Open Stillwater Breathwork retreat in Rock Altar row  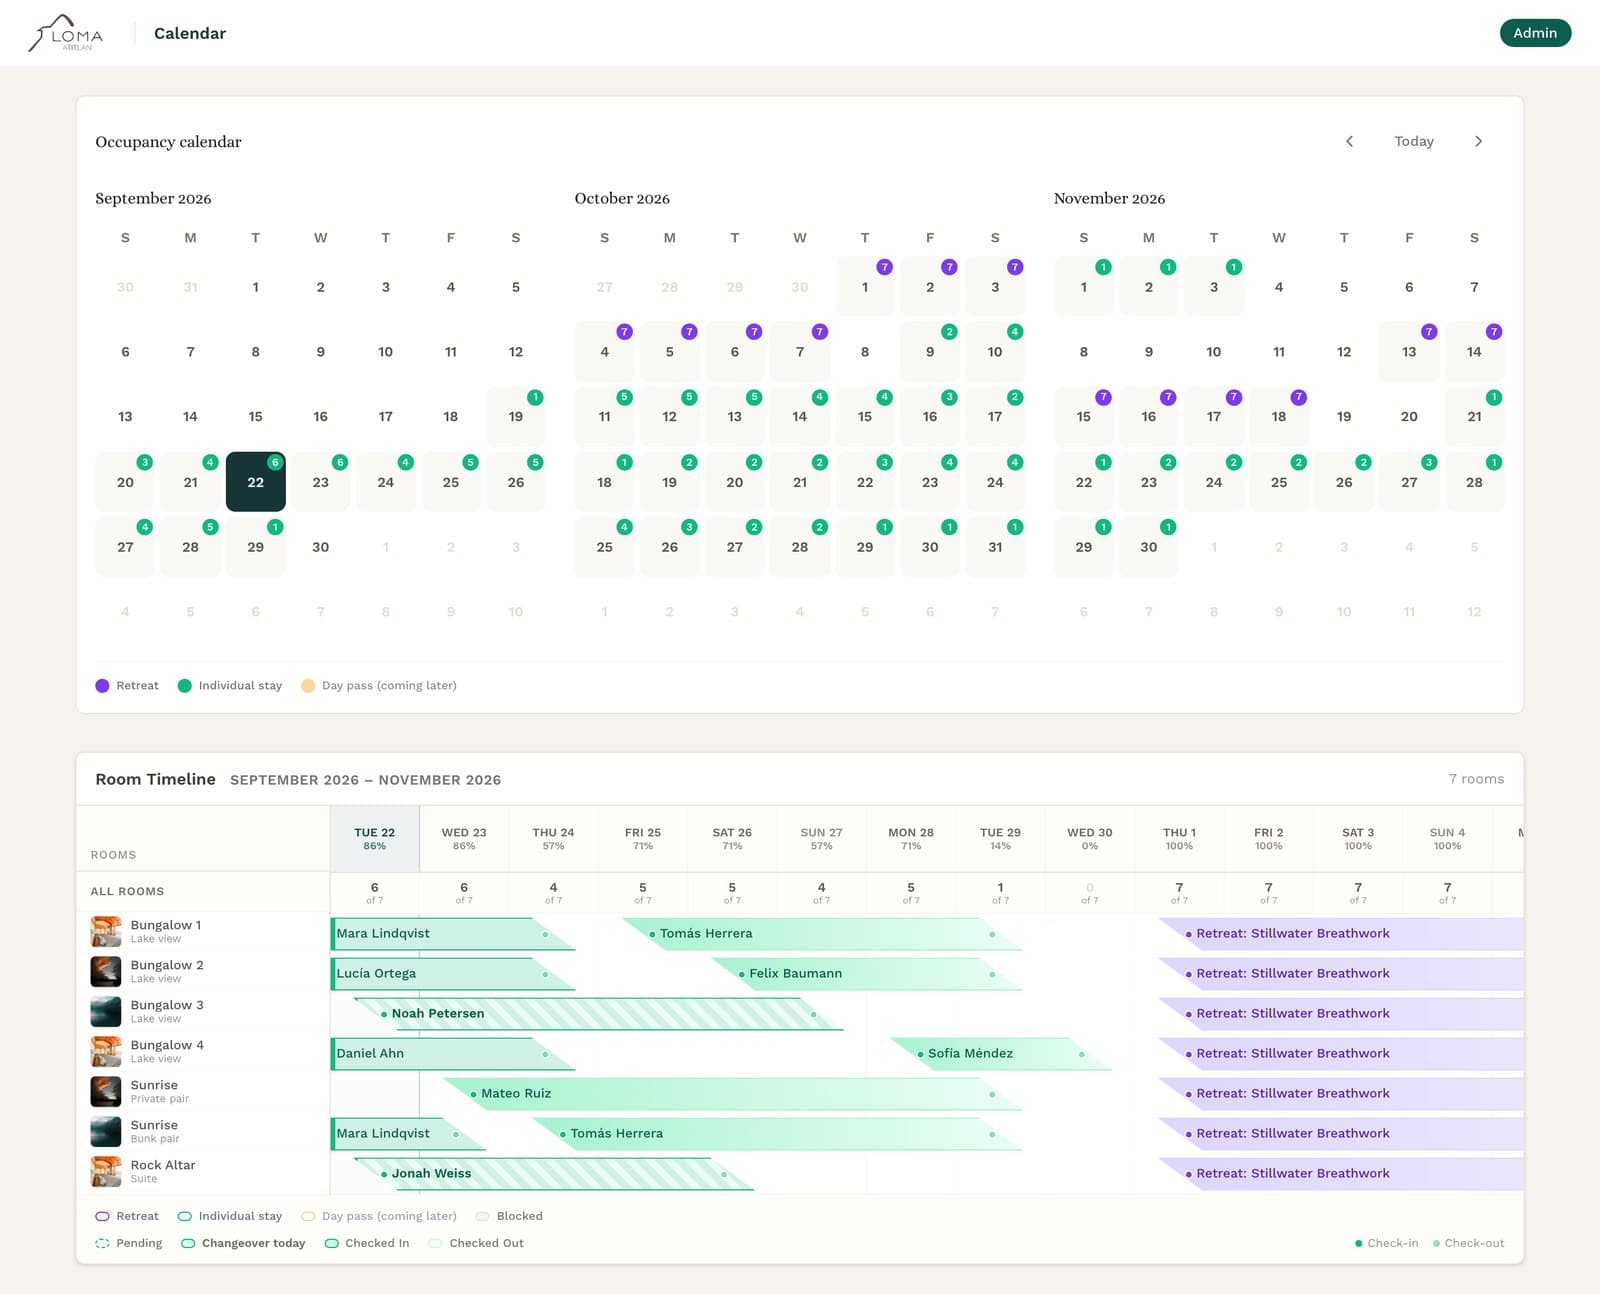point(1342,1173)
